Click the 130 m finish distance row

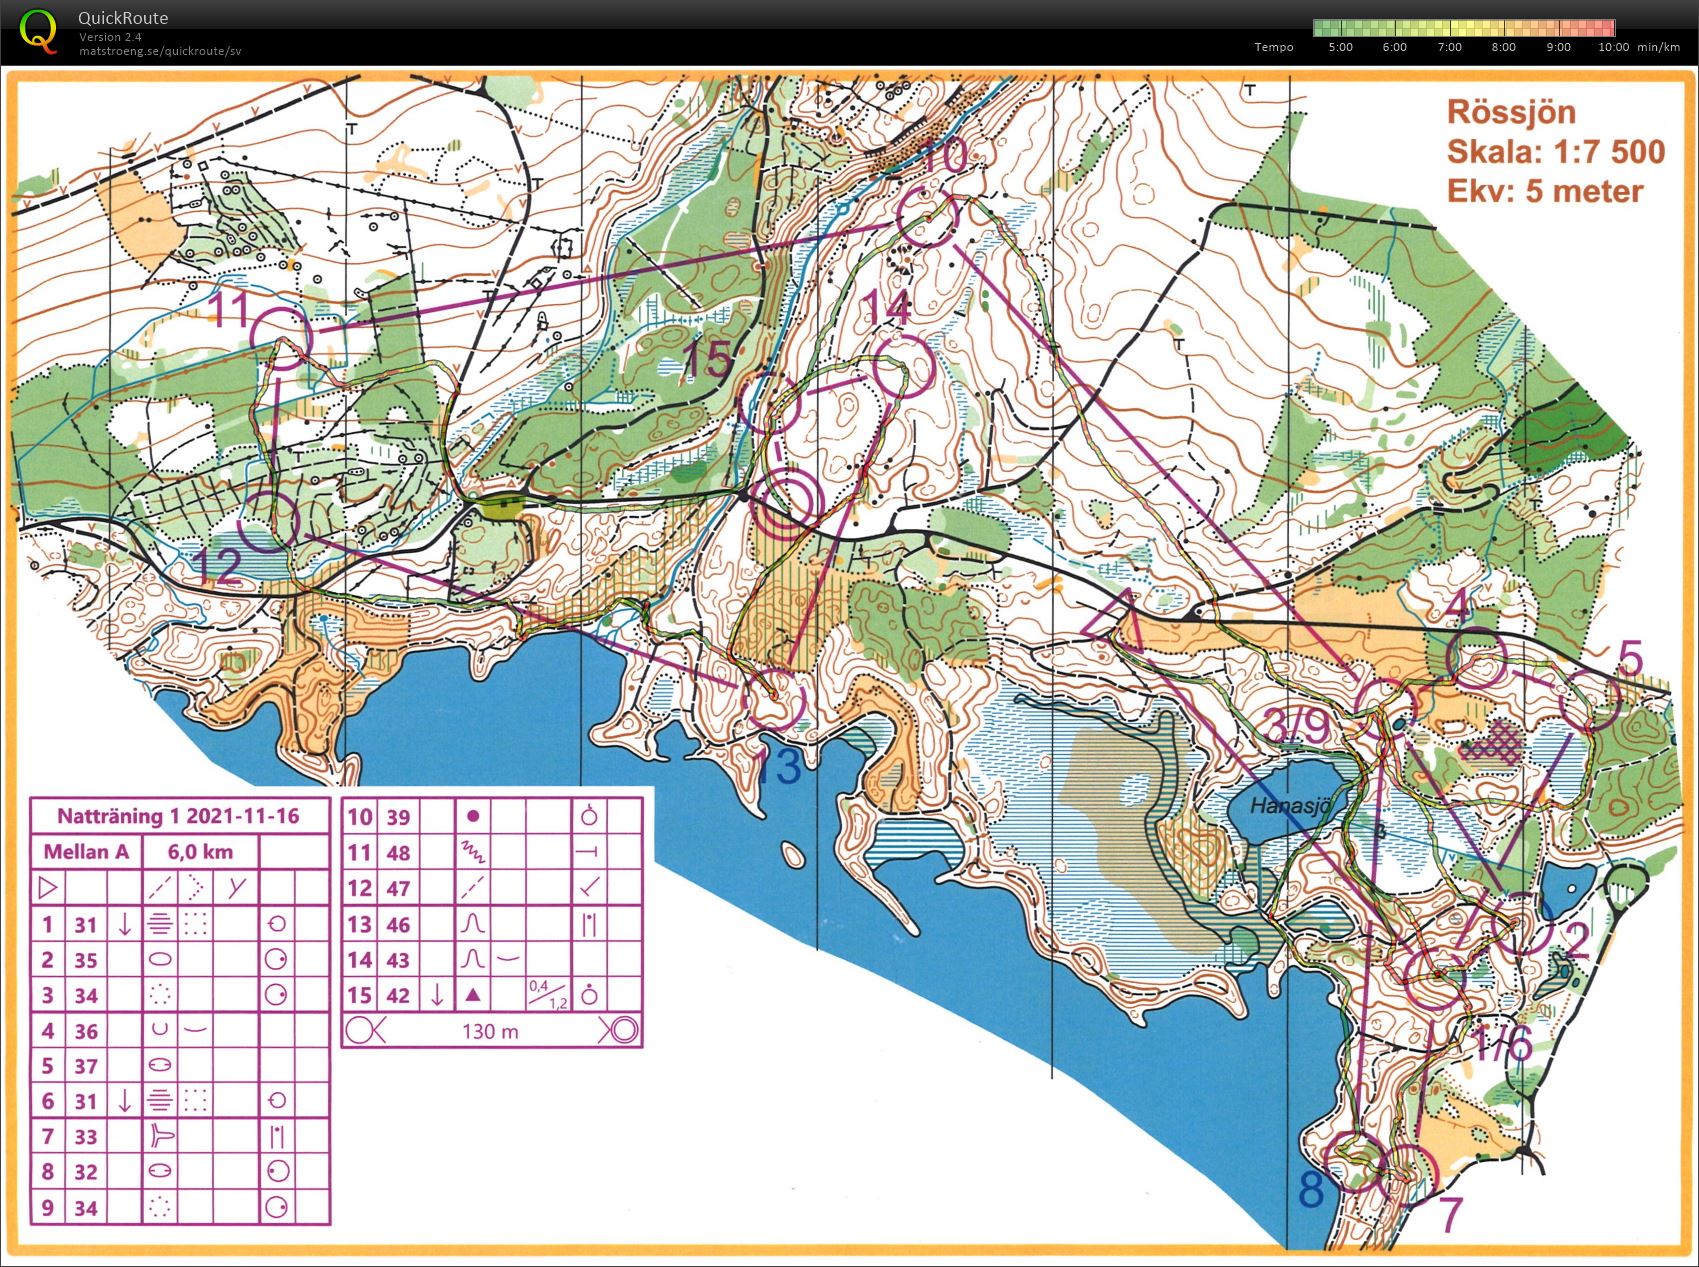(x=491, y=1031)
